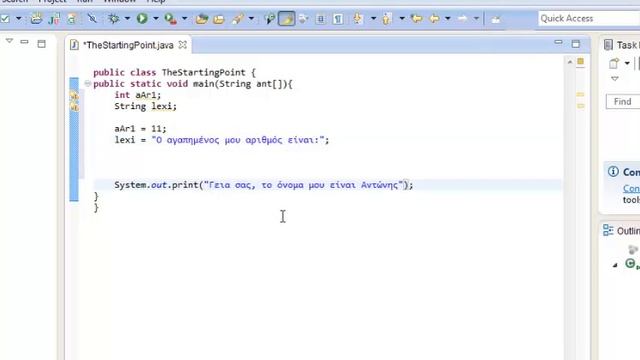Toggle Block Selection Mode

pos(321,19)
